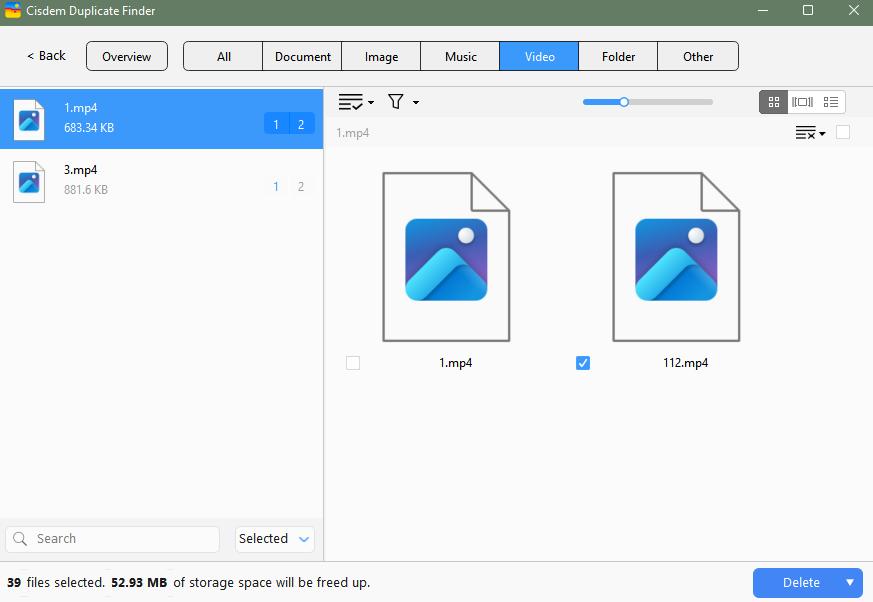Switch to the Image tab

(381, 56)
